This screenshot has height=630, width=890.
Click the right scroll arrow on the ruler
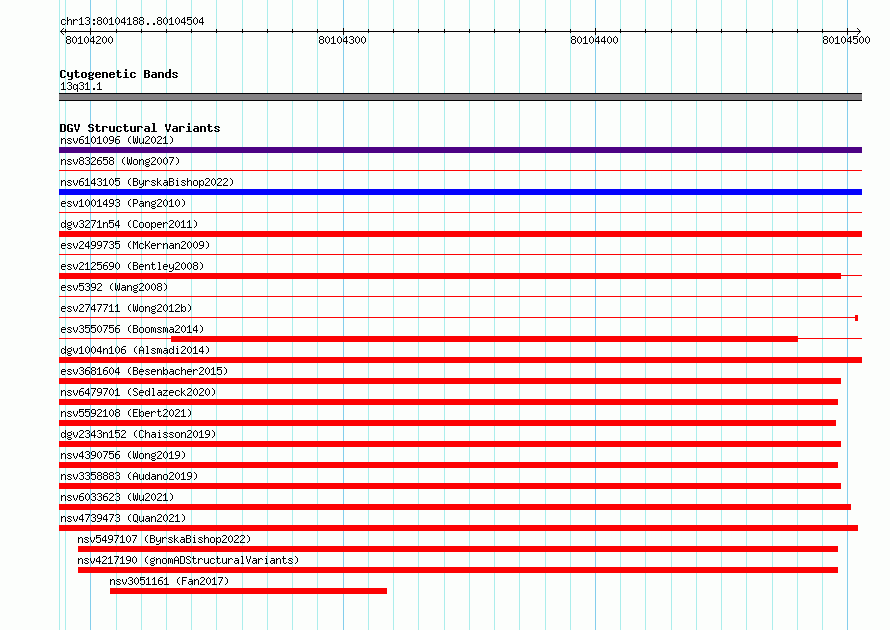(x=859, y=31)
